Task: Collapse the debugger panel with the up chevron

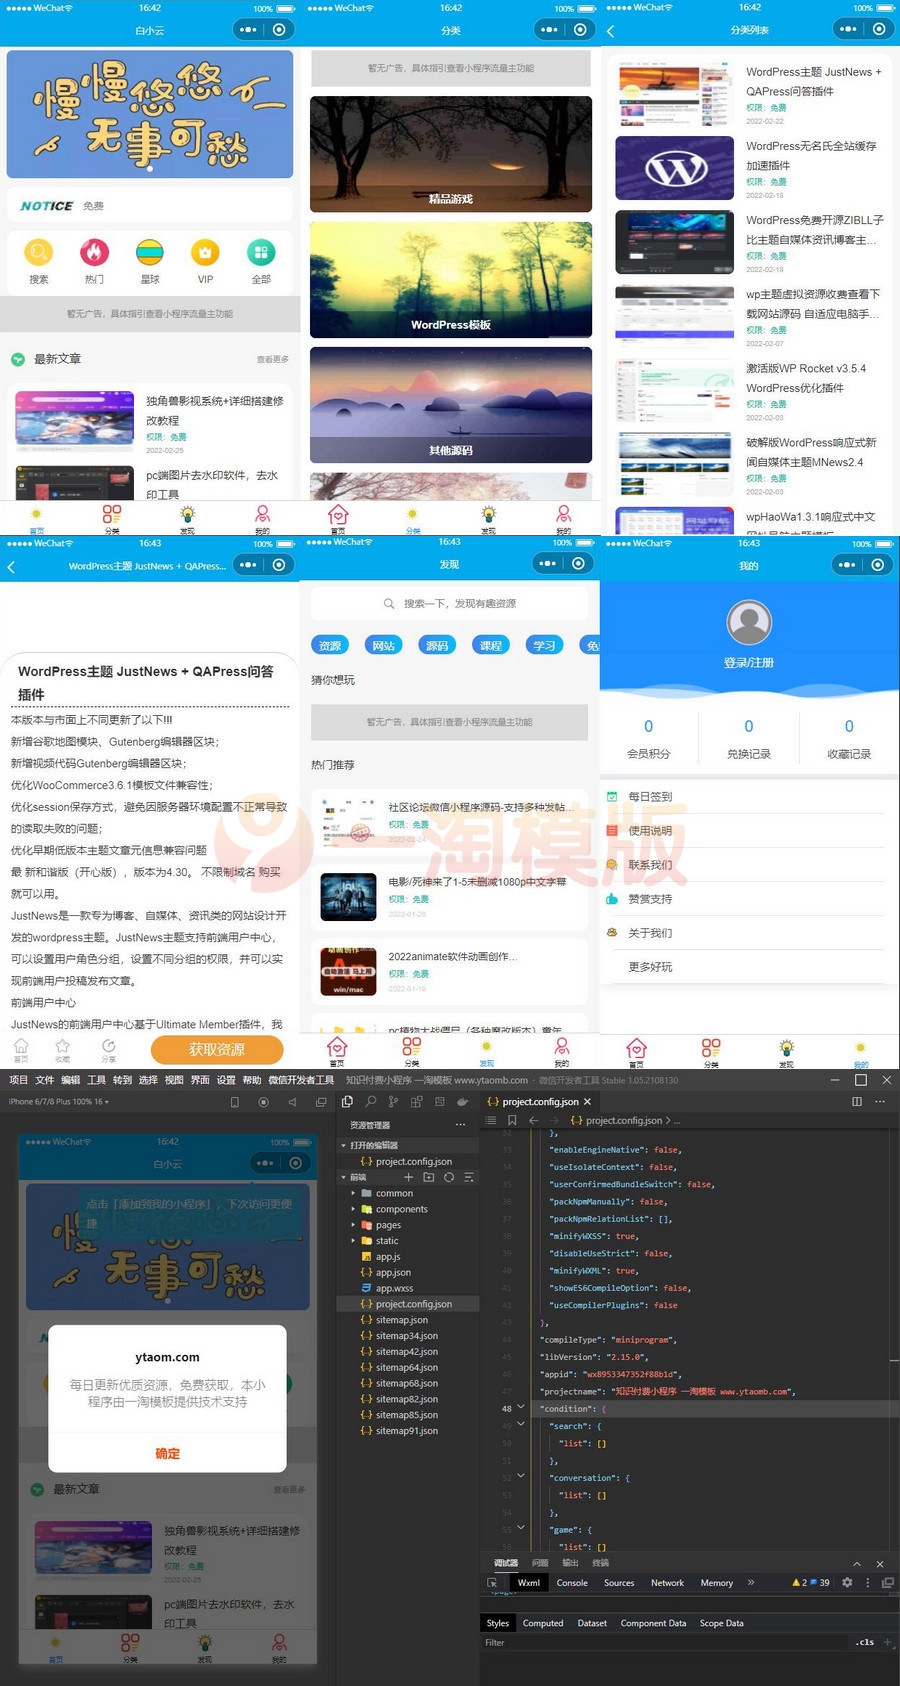Action: pos(857,1564)
